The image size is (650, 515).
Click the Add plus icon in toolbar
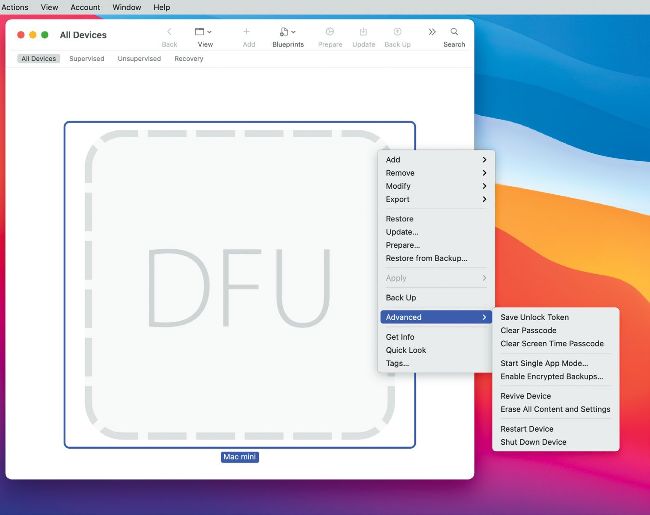[x=248, y=33]
